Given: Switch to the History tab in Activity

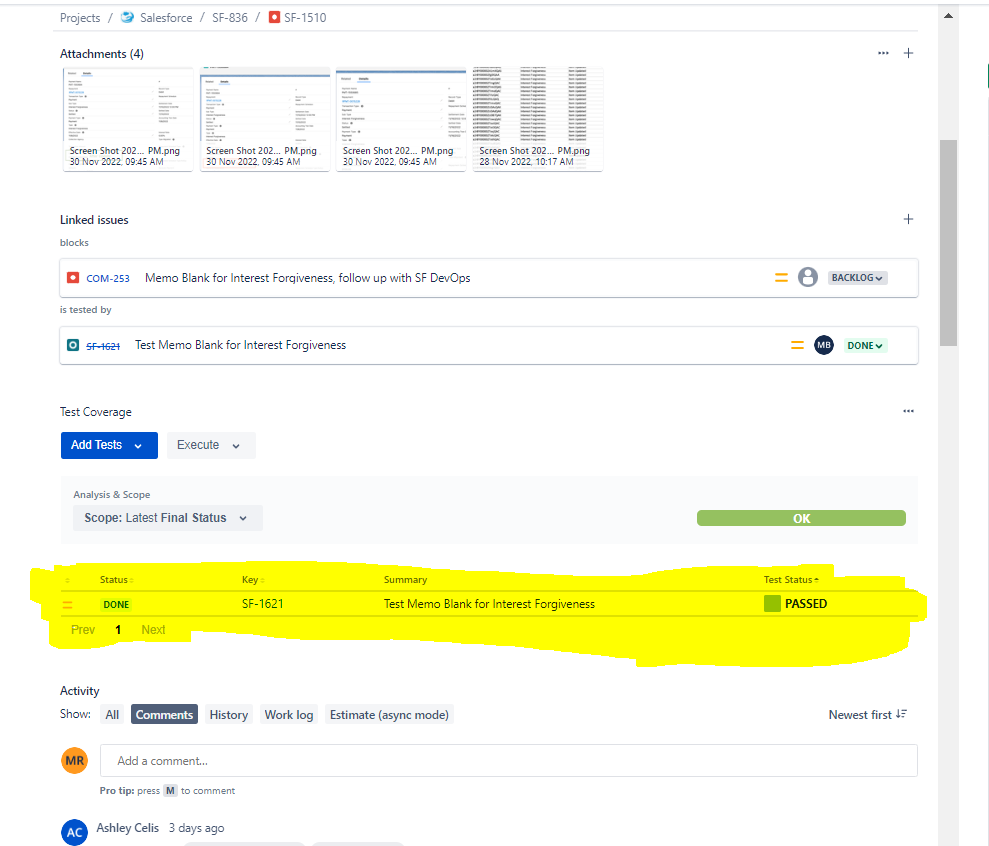Looking at the screenshot, I should click(x=228, y=714).
